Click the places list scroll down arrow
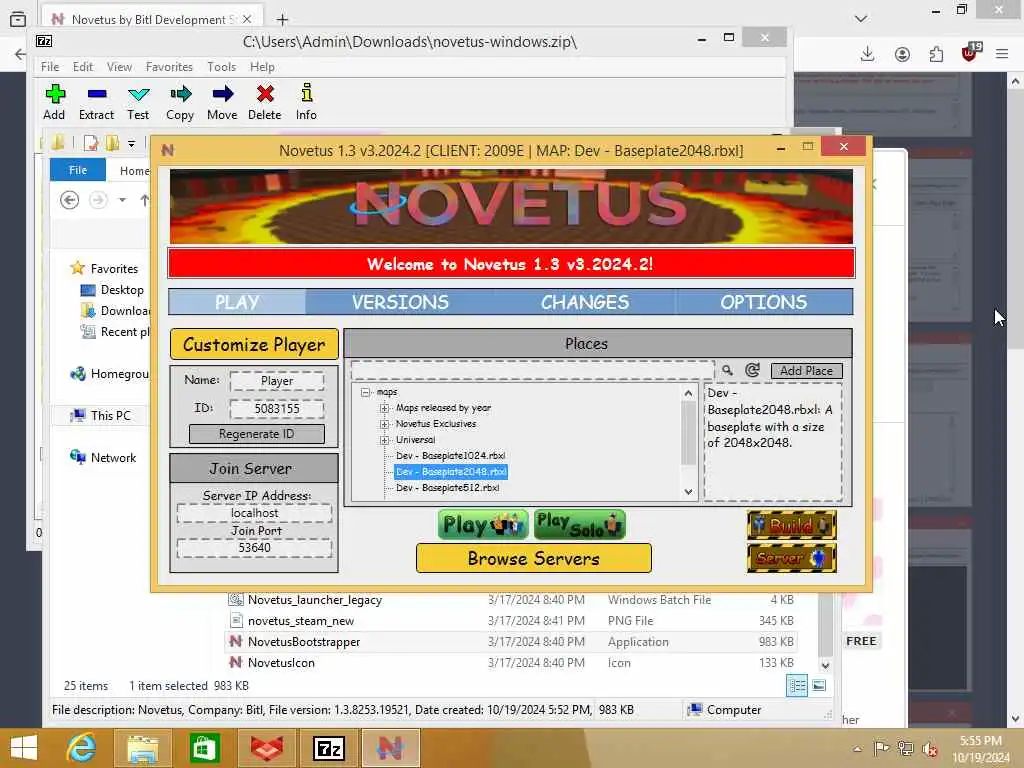Screen dimensions: 1024x768 tap(688, 492)
